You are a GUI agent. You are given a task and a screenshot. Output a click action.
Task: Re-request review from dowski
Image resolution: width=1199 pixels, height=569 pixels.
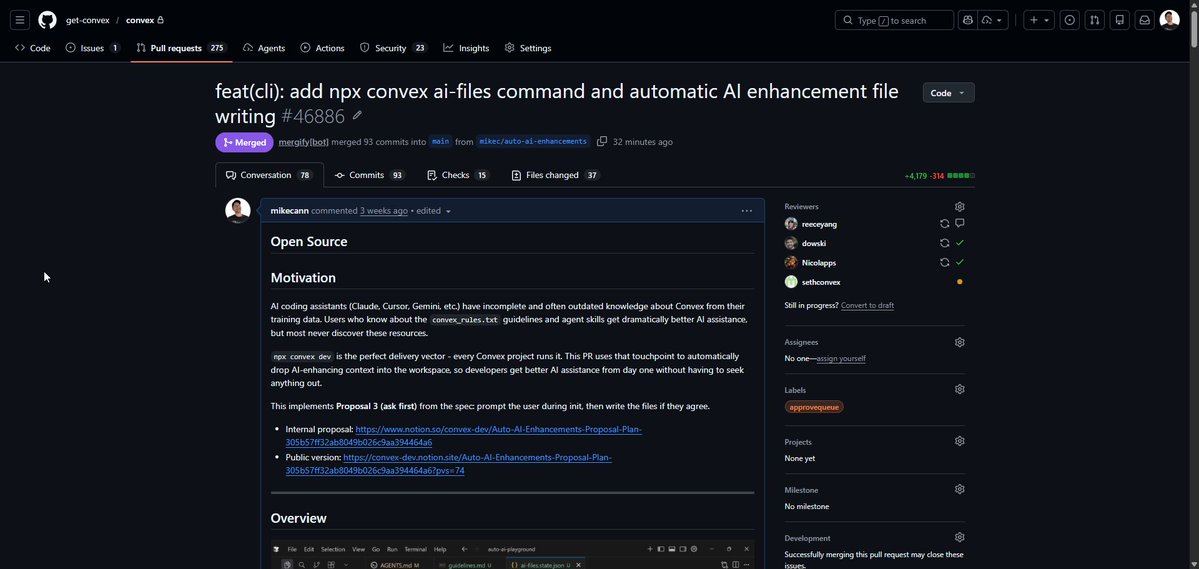pos(944,242)
